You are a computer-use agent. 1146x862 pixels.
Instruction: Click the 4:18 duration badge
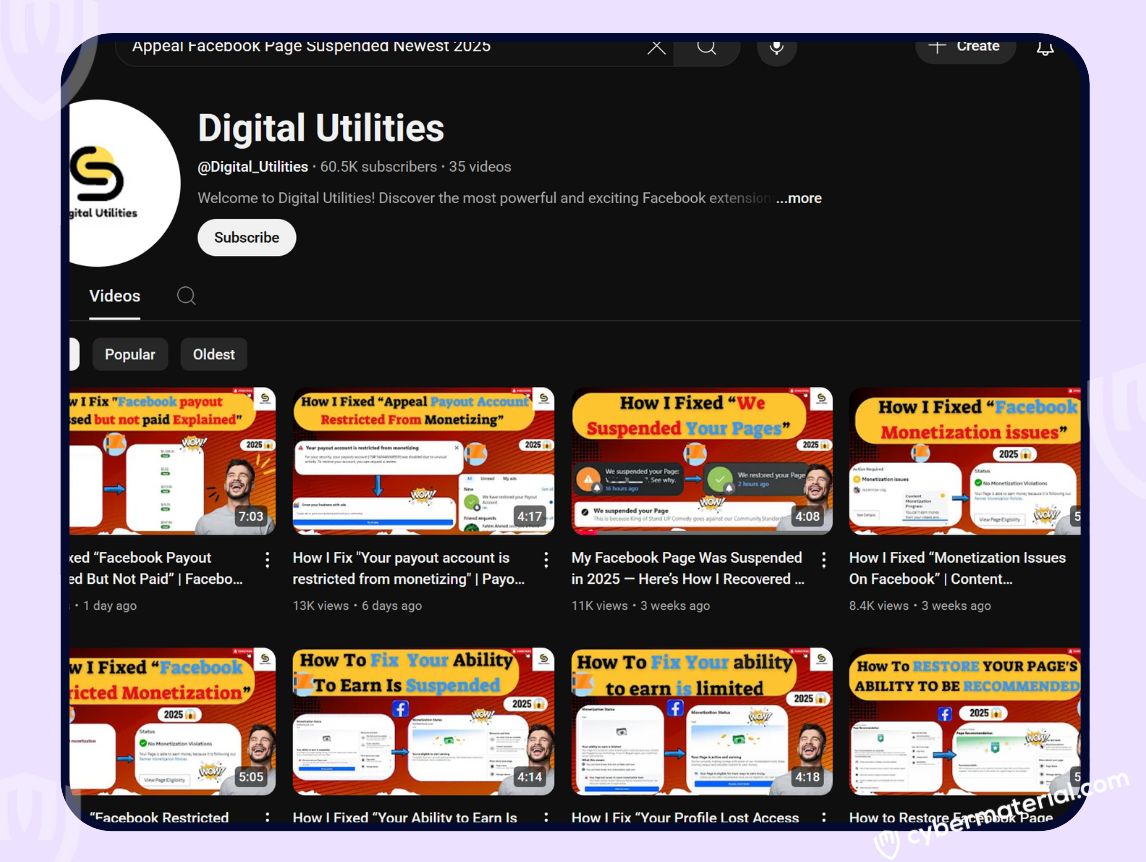pyautogui.click(x=808, y=776)
